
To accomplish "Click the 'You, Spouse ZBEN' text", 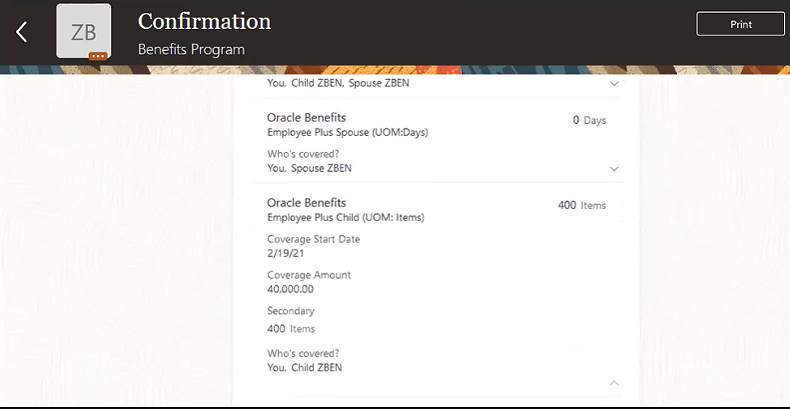I will pos(309,168).
